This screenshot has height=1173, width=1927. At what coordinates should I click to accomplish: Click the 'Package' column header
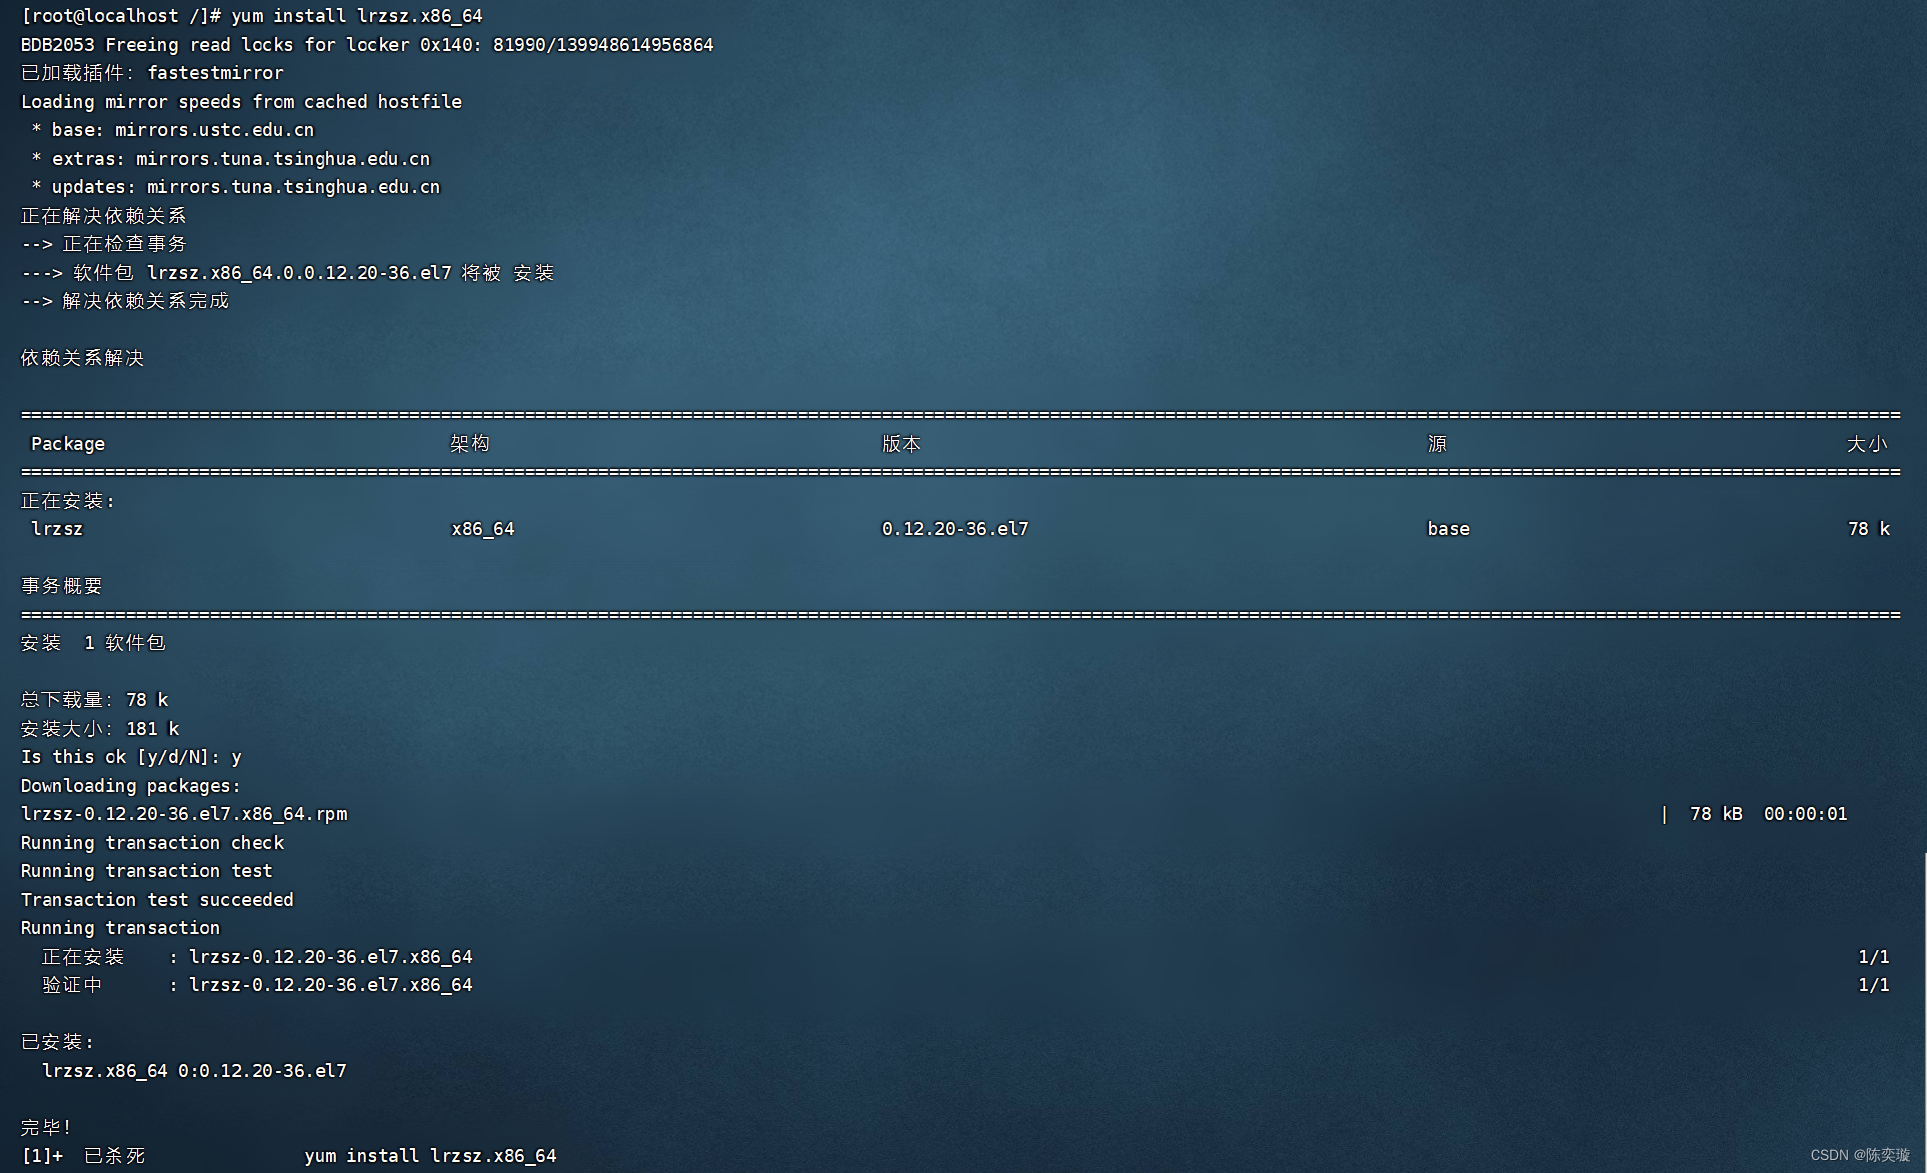click(x=68, y=444)
